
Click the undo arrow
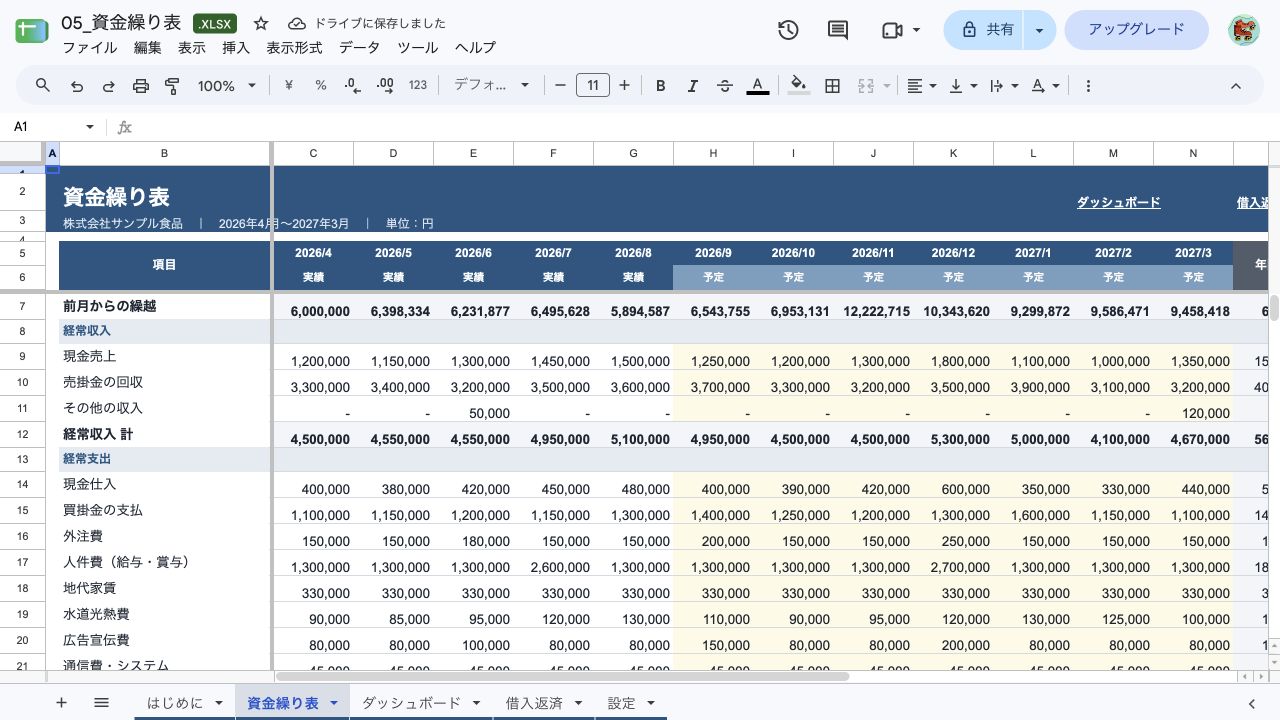77,86
